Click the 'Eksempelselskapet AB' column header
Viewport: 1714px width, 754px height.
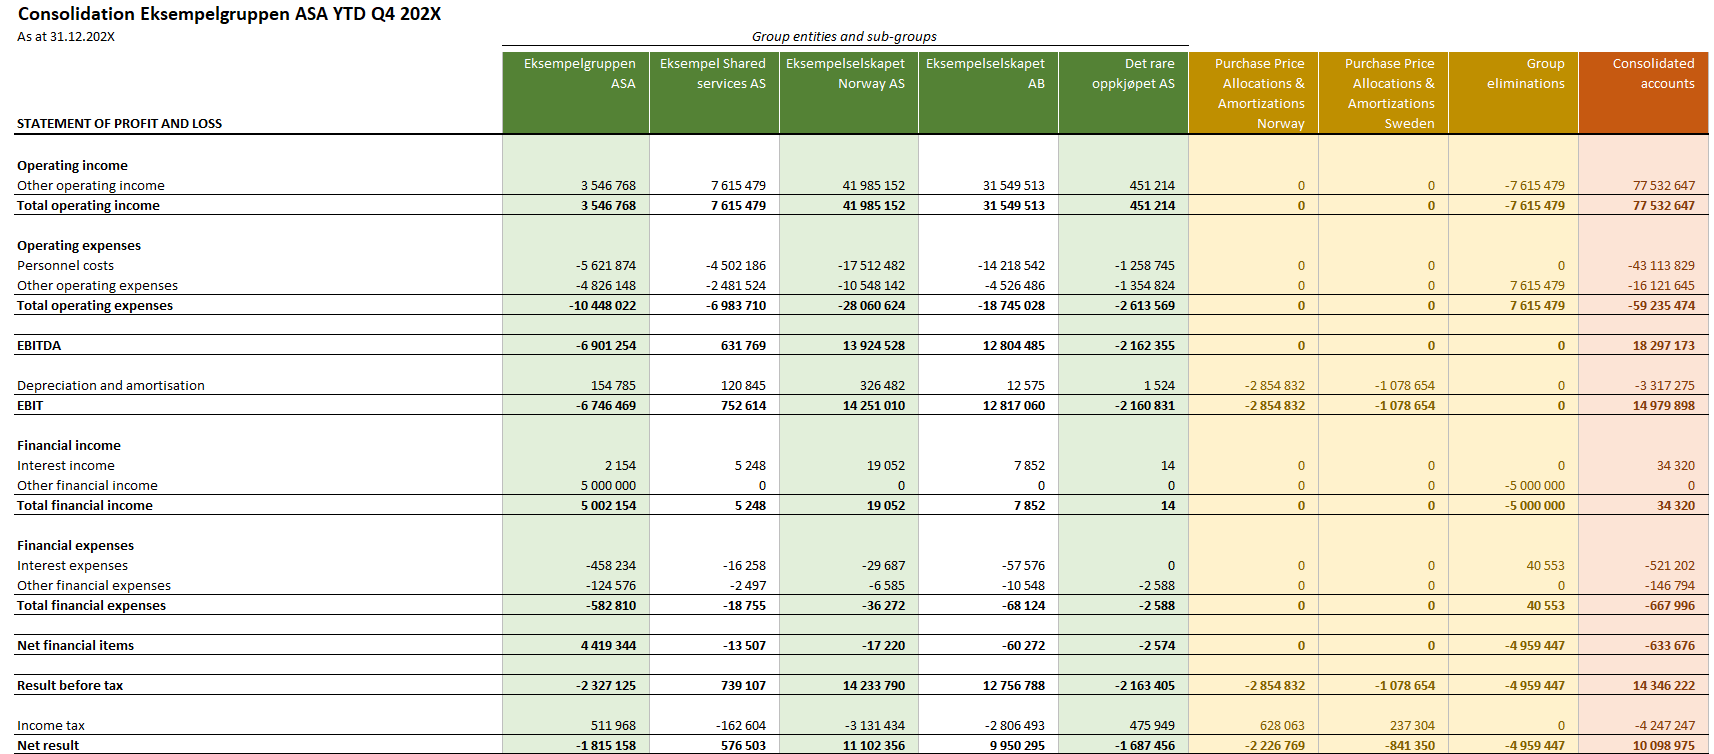988,93
